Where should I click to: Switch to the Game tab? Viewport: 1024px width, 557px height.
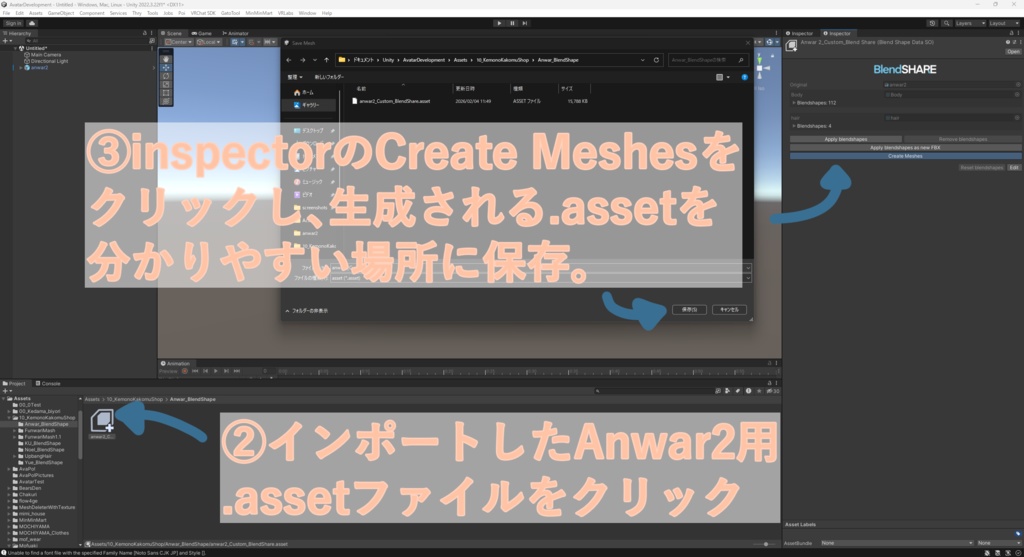[202, 33]
